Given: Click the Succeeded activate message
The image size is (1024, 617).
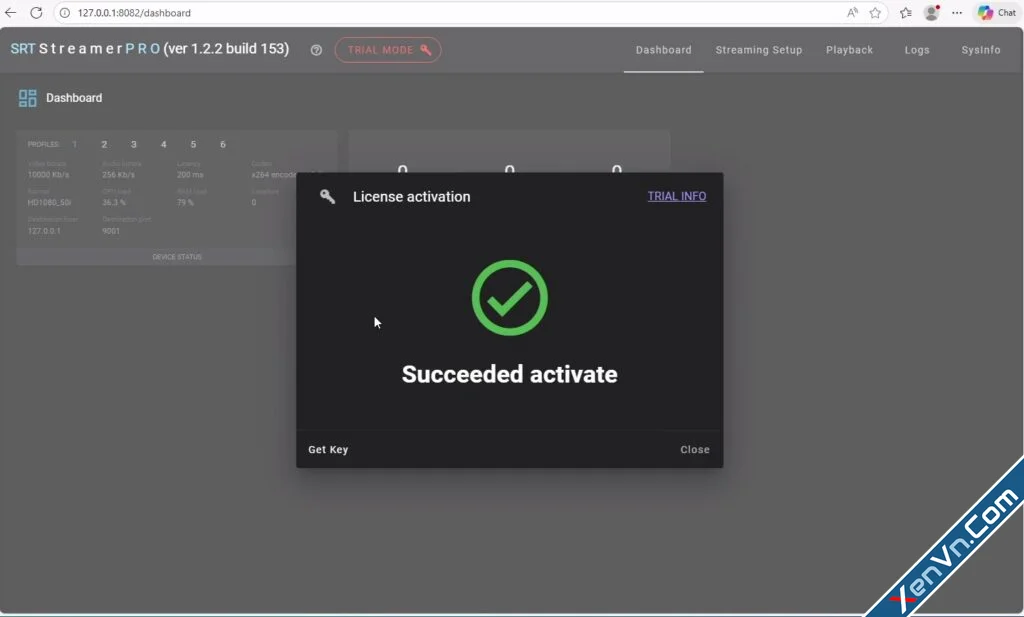Looking at the screenshot, I should click(x=509, y=374).
